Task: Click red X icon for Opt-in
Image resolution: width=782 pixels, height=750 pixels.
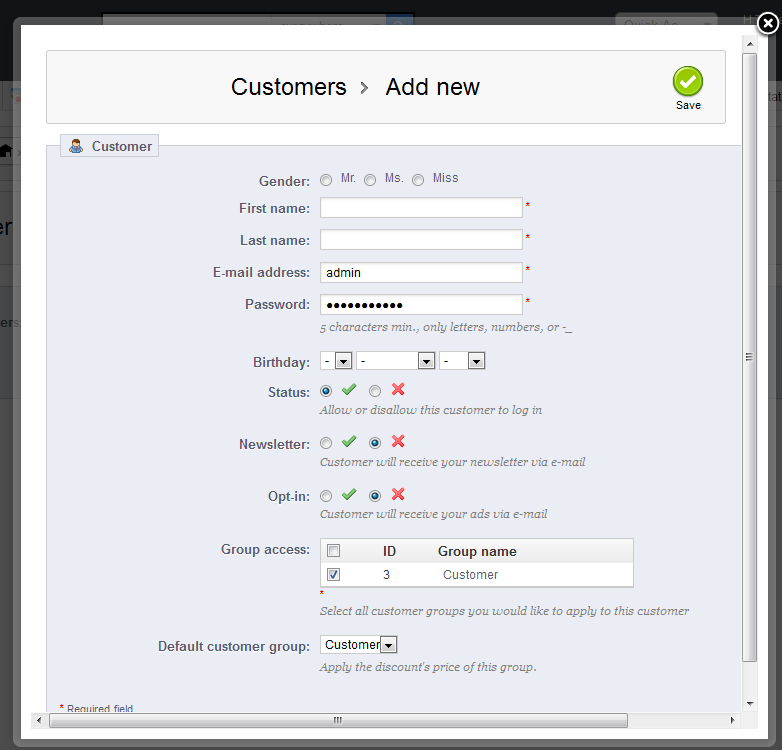Action: click(398, 495)
